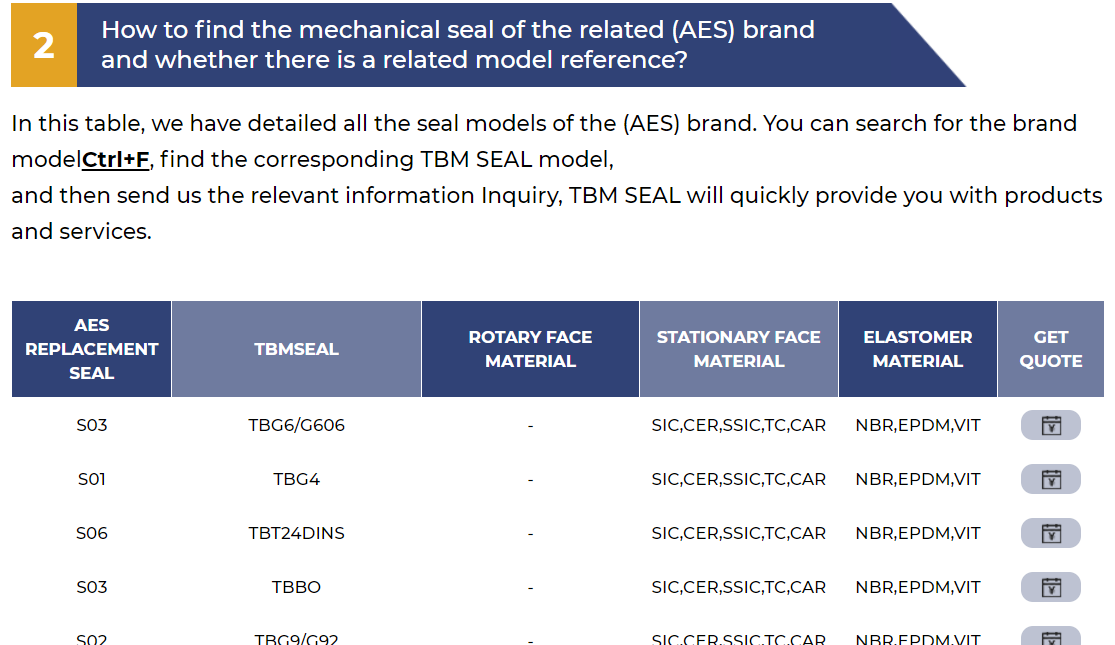
Task: Click the quote icon for S06 TBT24DINS
Action: pos(1050,533)
